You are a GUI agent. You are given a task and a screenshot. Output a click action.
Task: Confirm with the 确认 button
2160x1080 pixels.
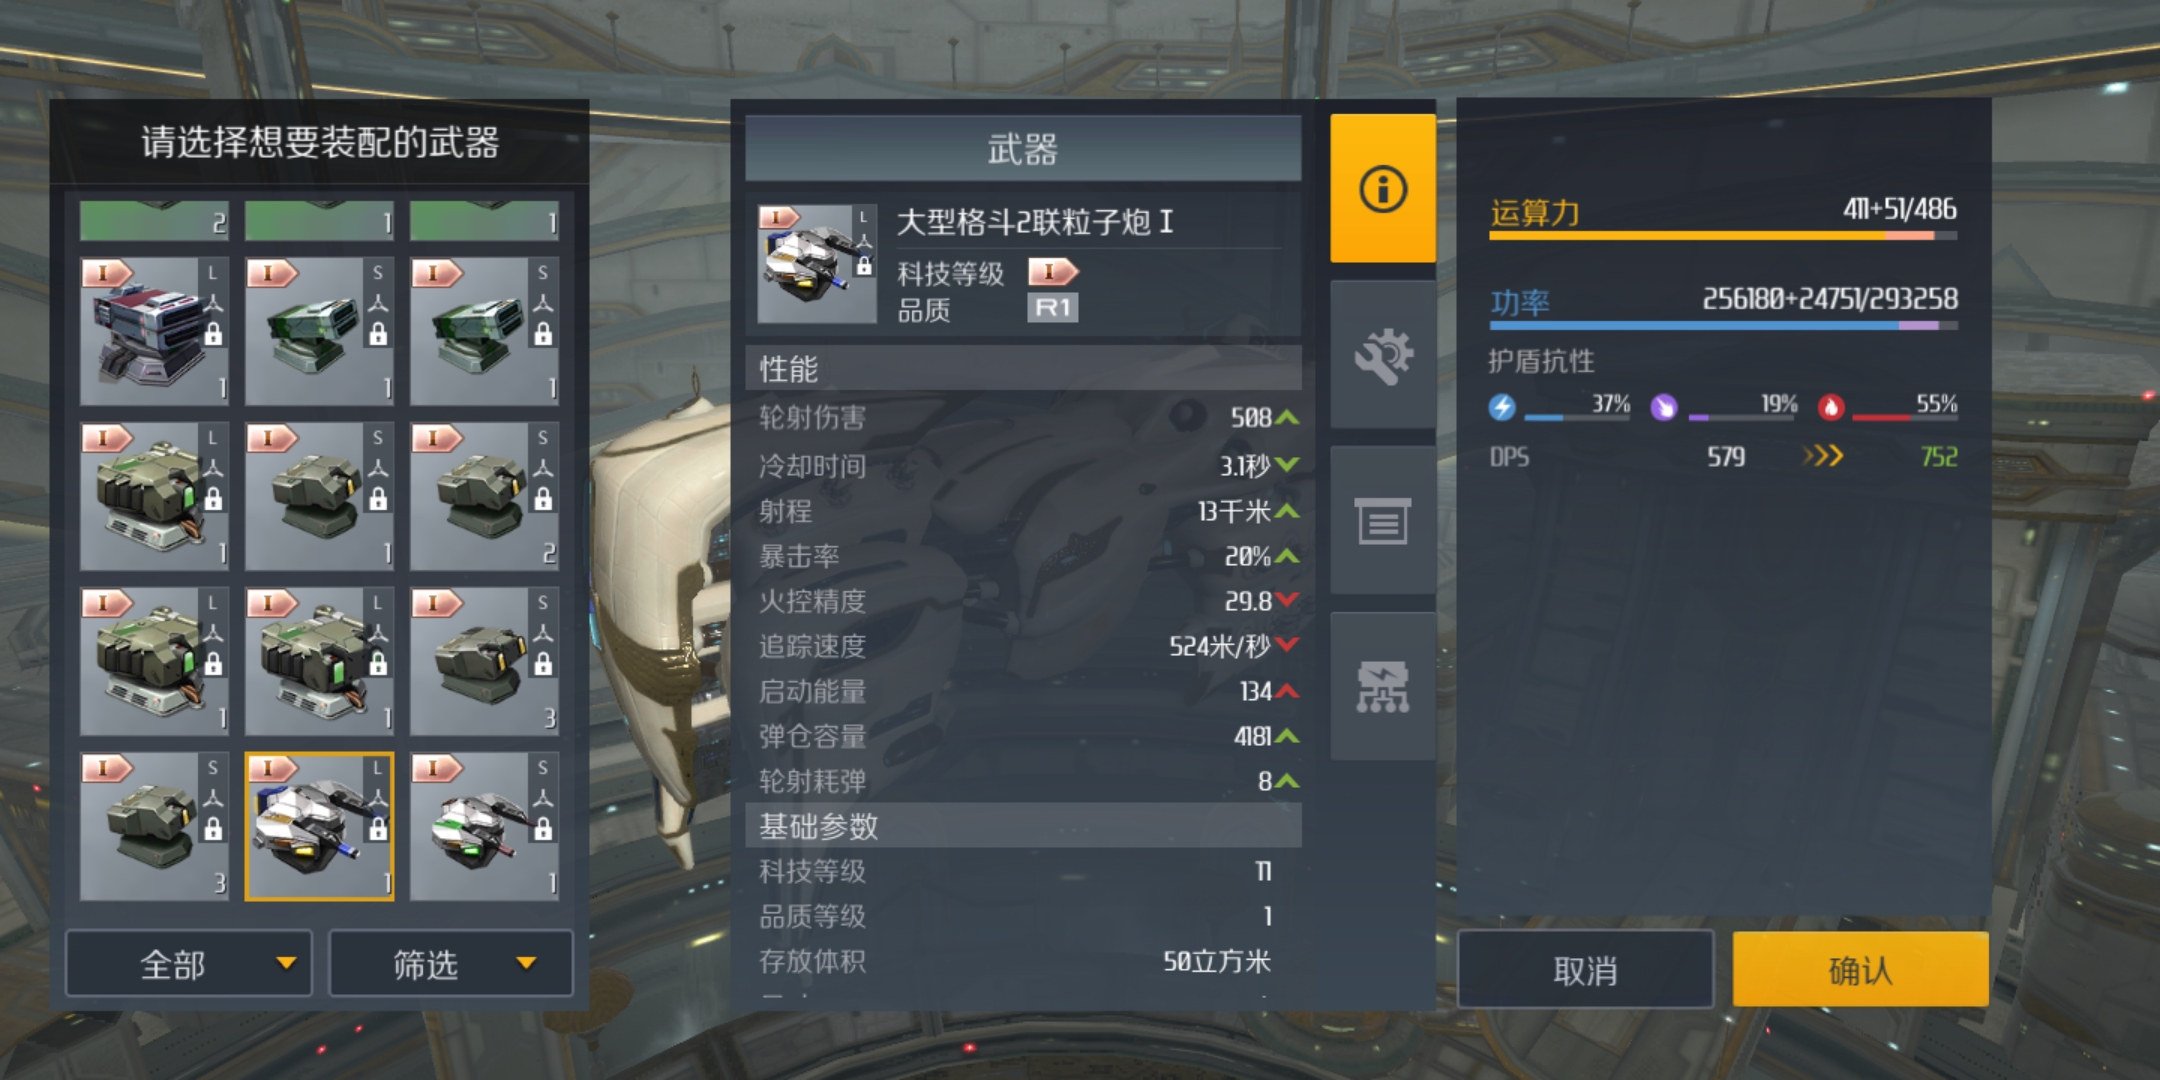tap(1860, 969)
